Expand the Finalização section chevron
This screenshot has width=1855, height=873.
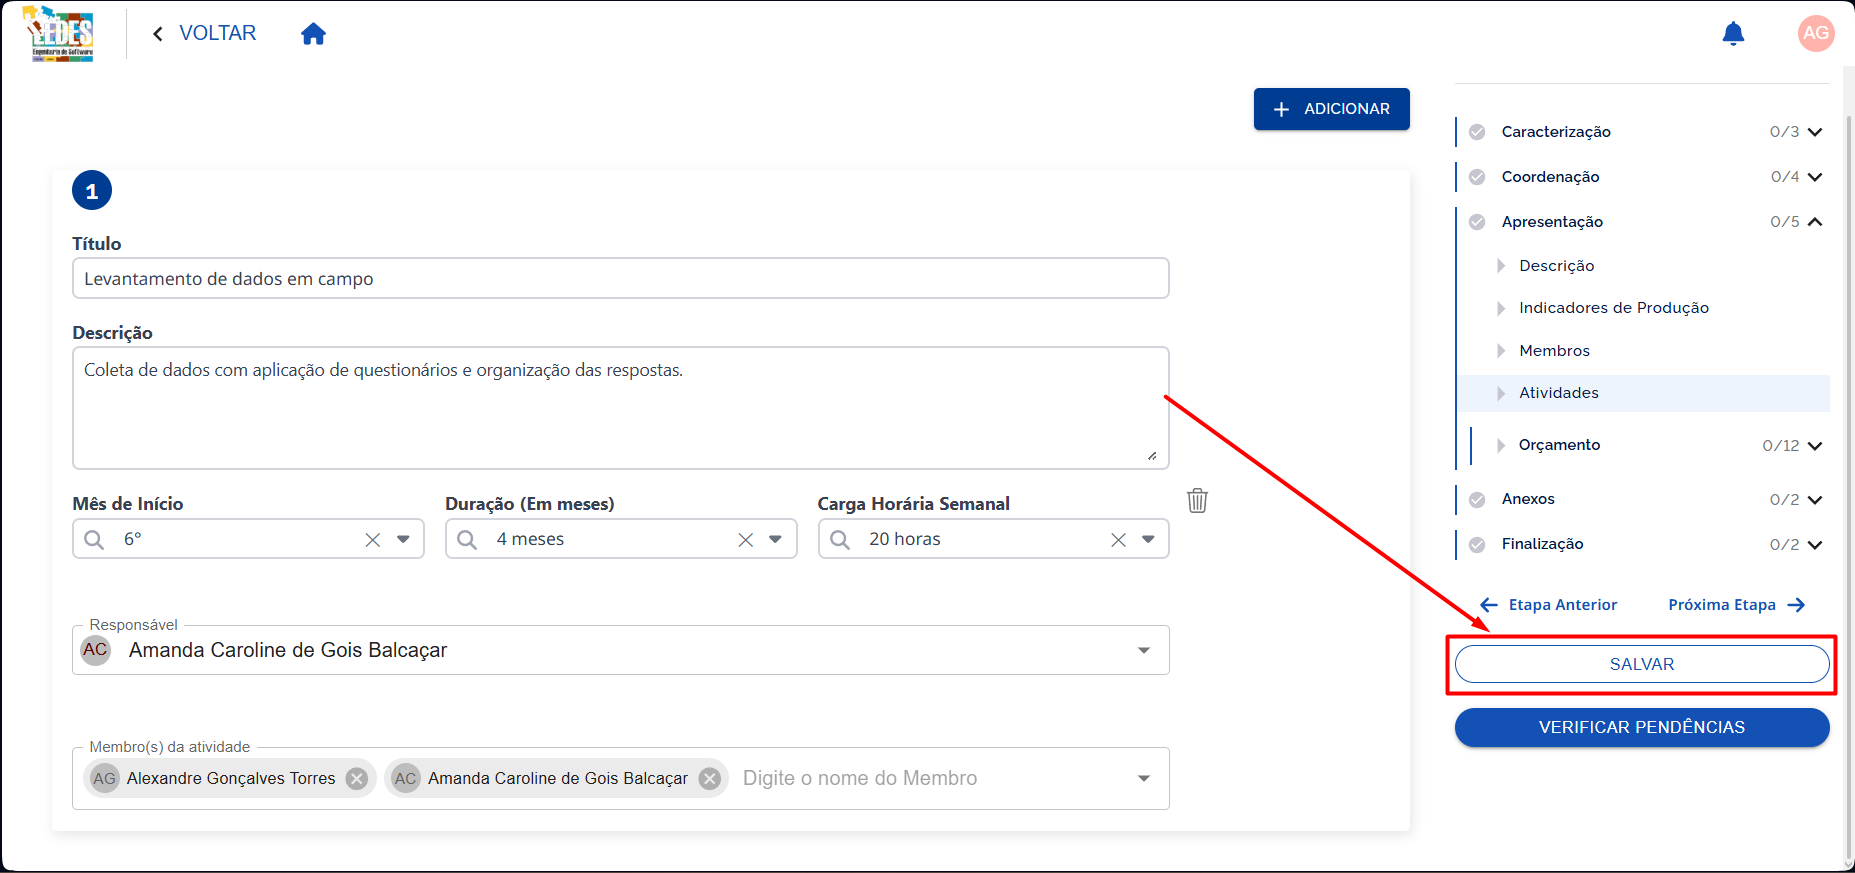(1815, 545)
